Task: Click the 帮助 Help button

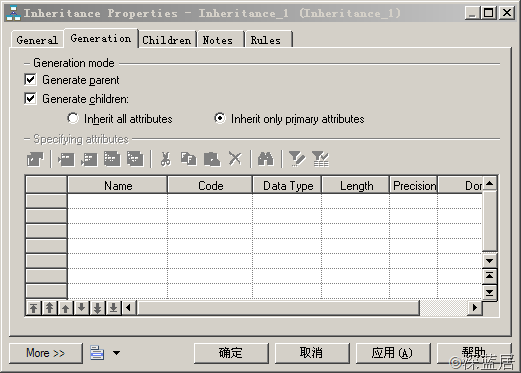Action: (x=474, y=353)
